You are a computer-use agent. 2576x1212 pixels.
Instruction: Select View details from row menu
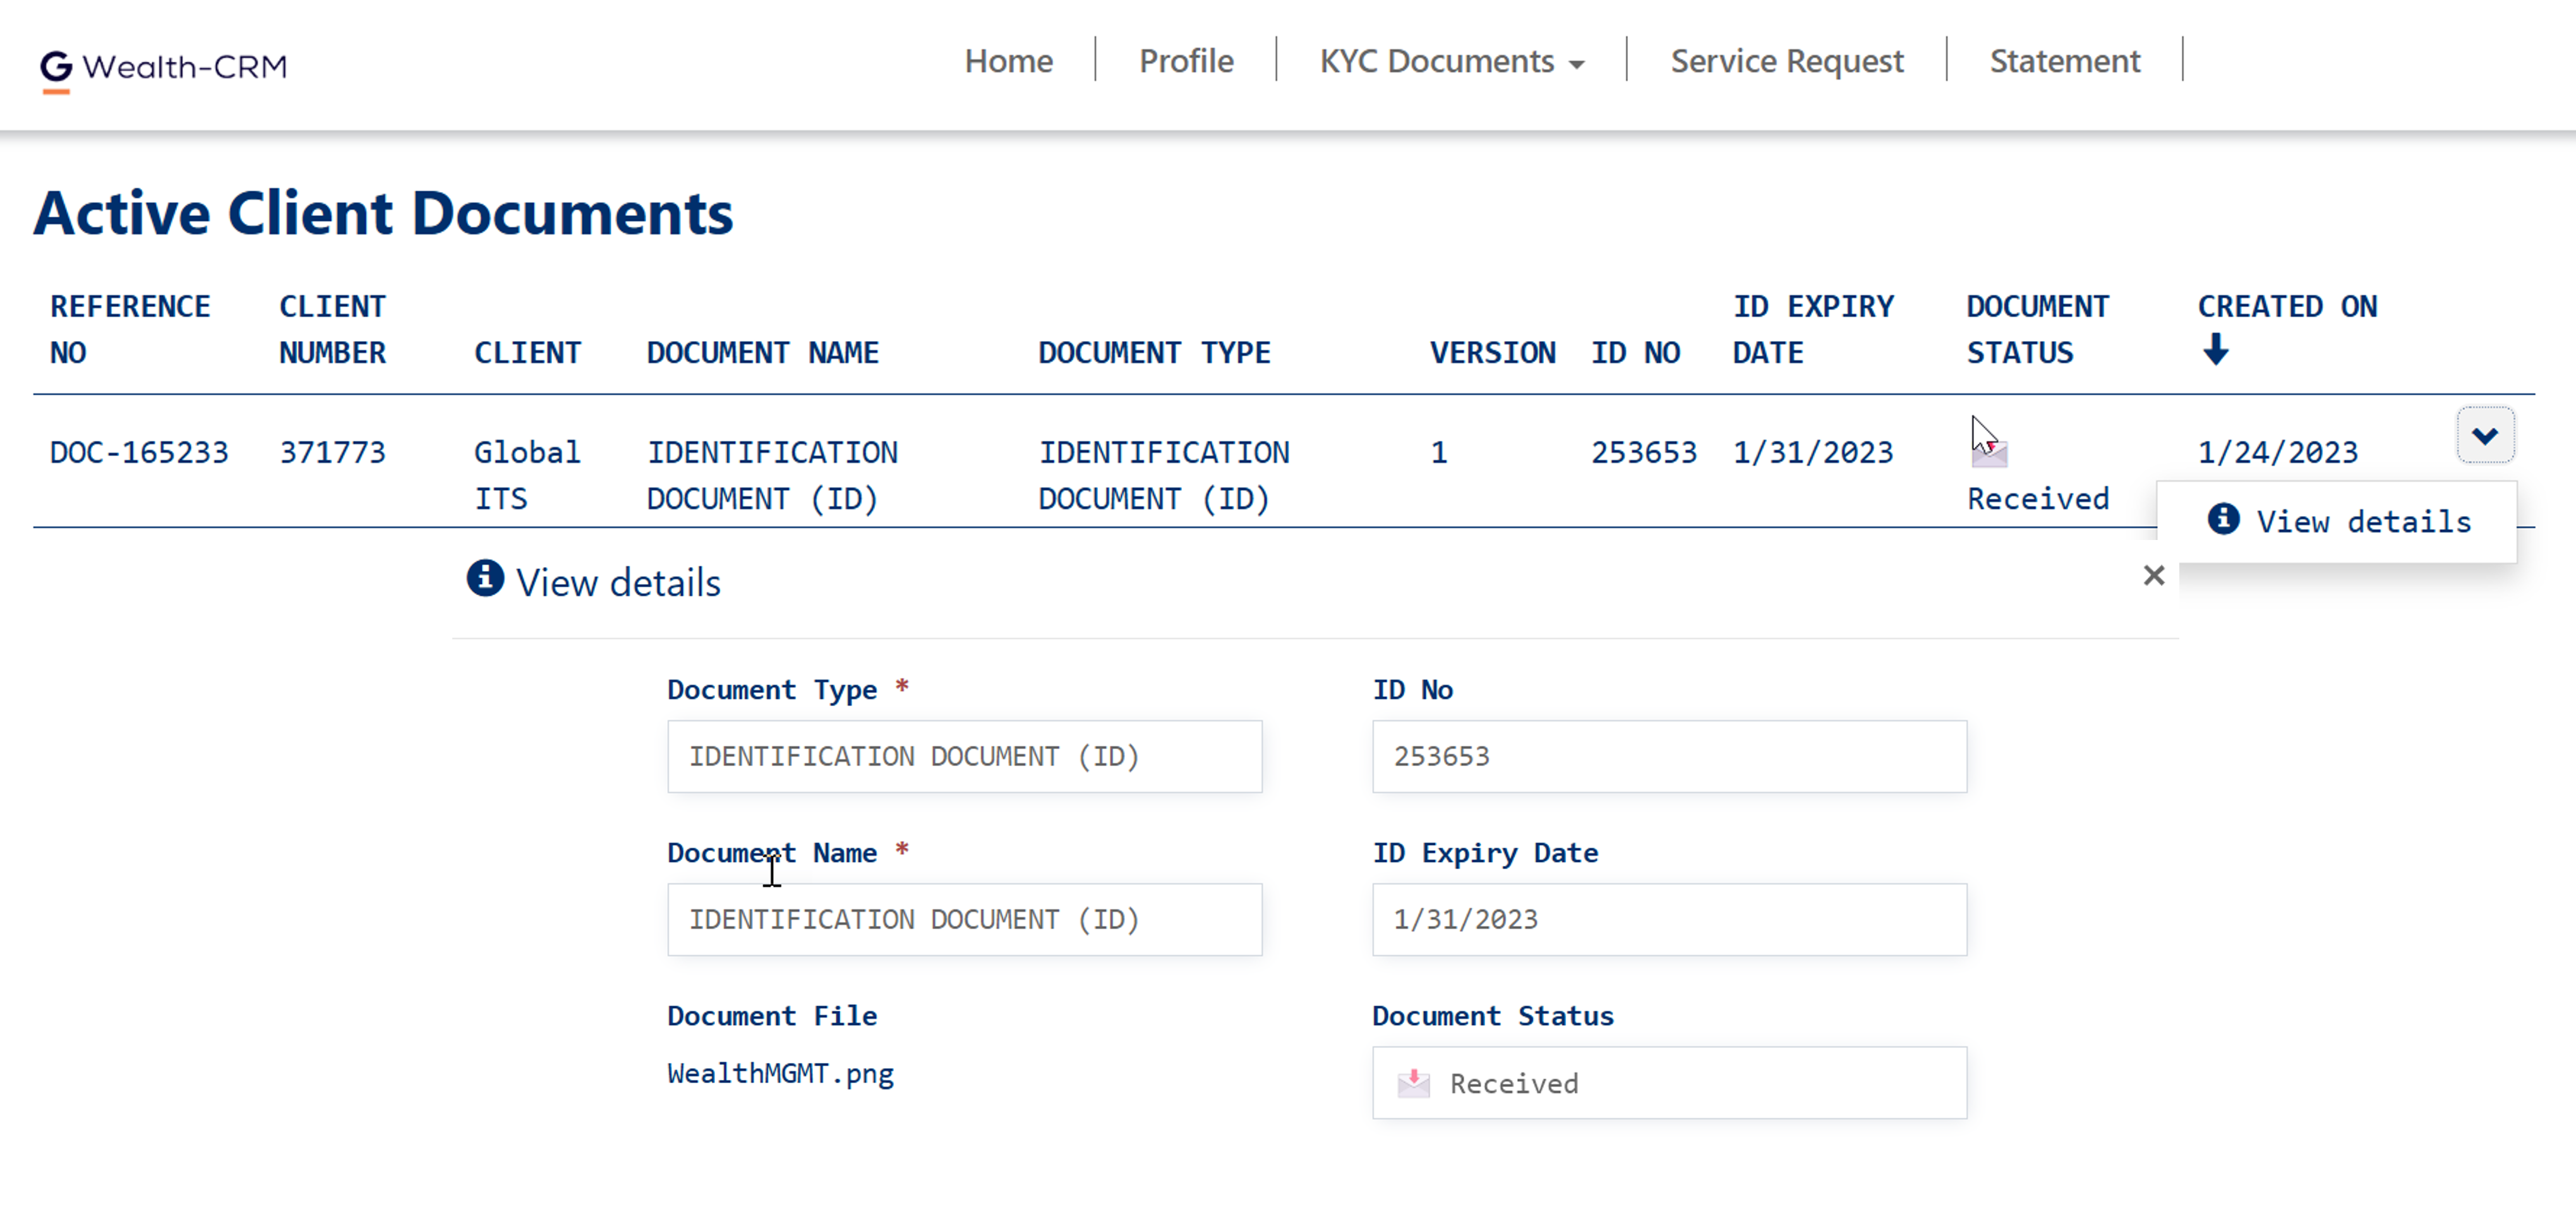(x=2362, y=521)
